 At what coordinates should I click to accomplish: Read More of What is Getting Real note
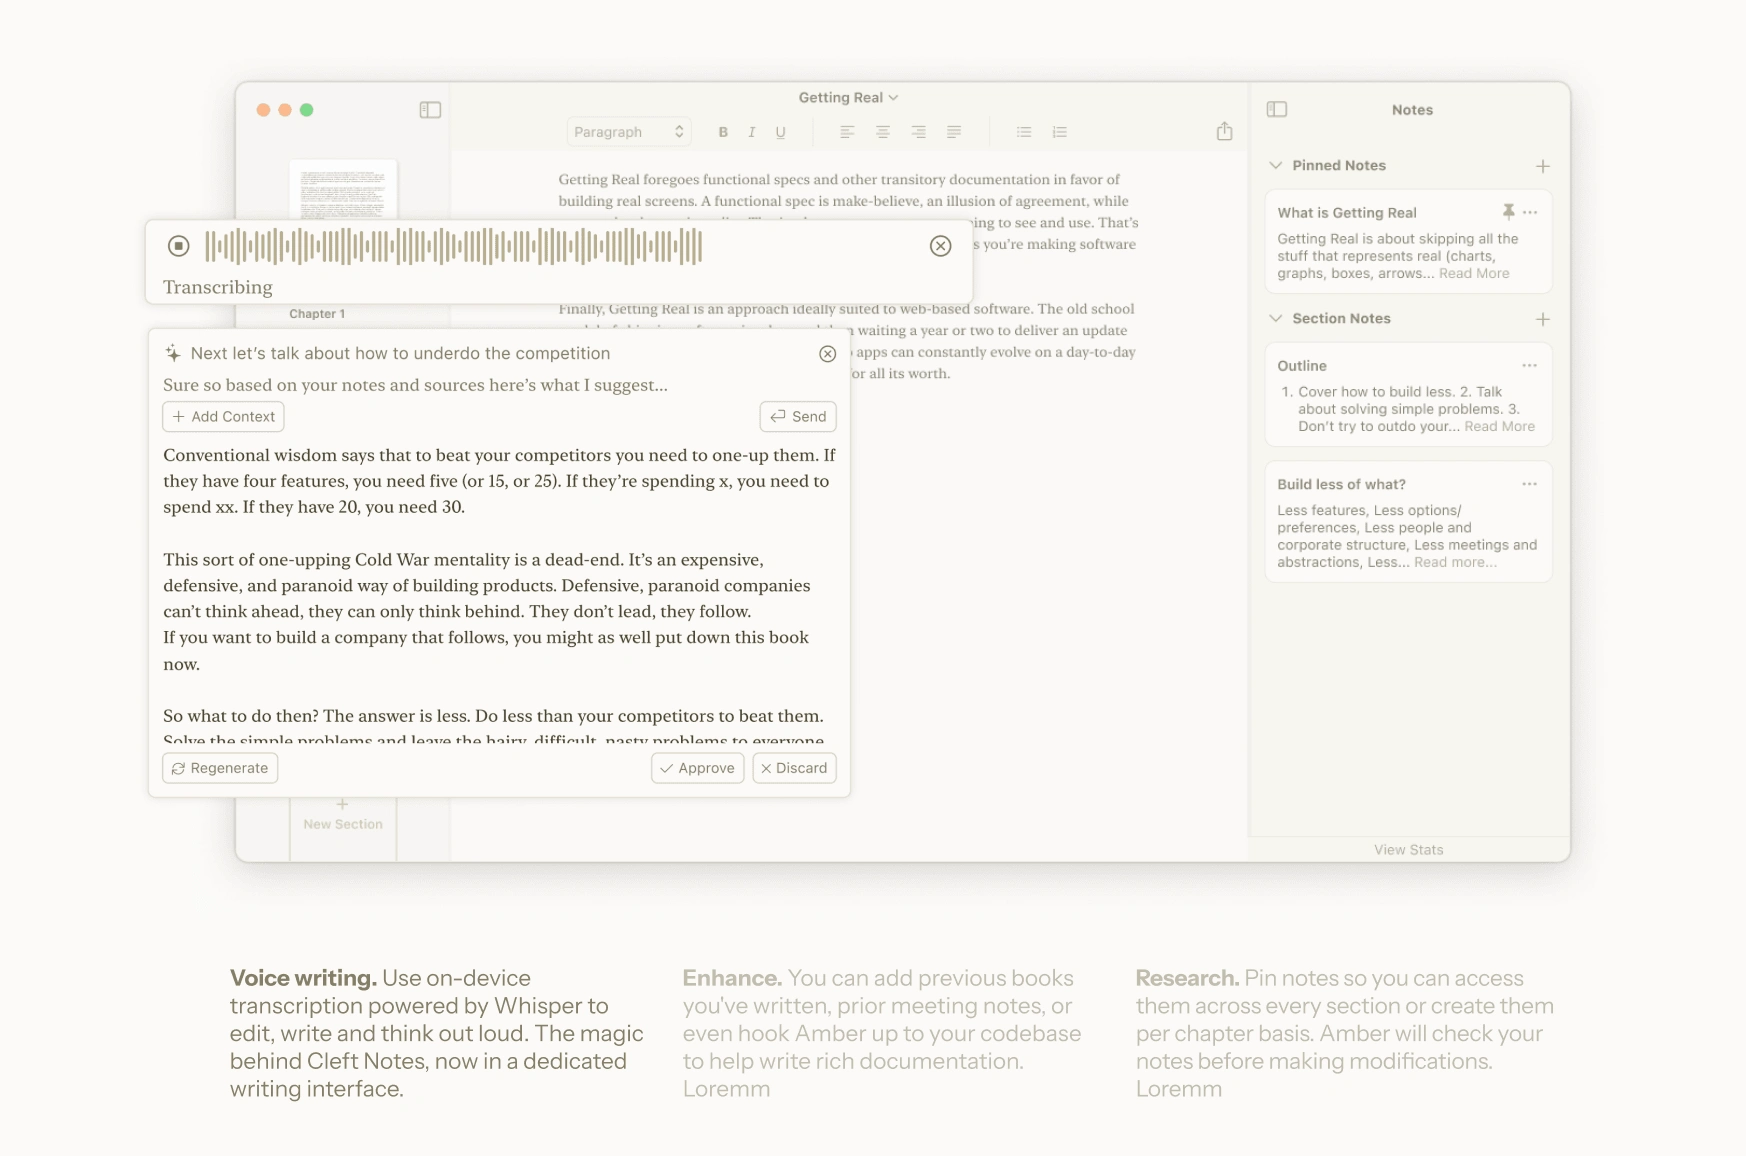(1474, 274)
